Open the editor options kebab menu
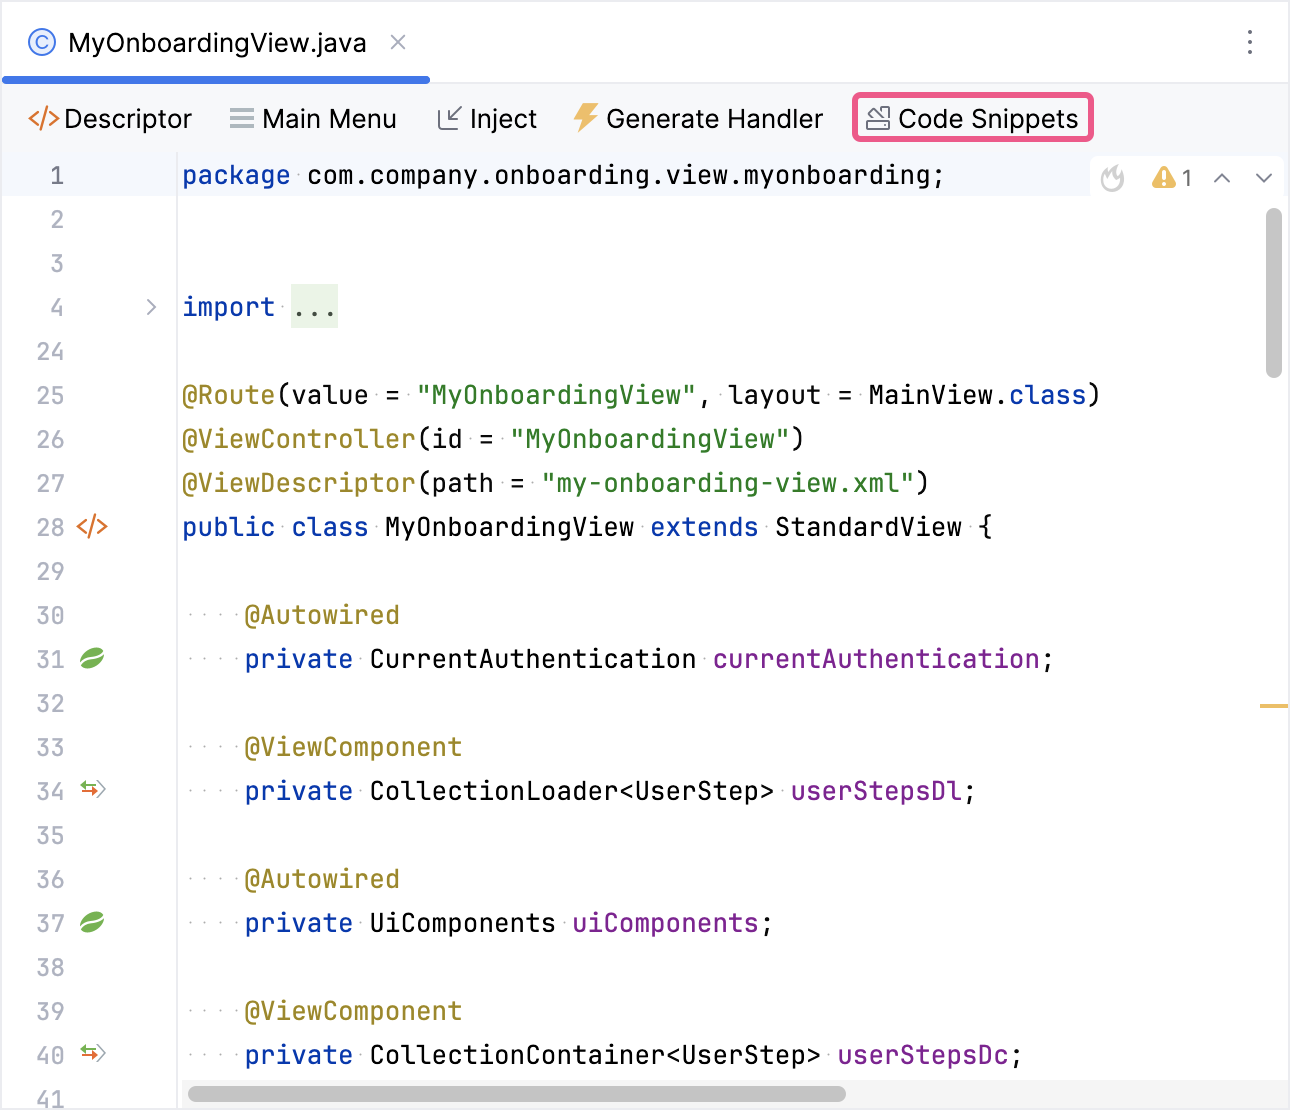1290x1110 pixels. [1249, 42]
